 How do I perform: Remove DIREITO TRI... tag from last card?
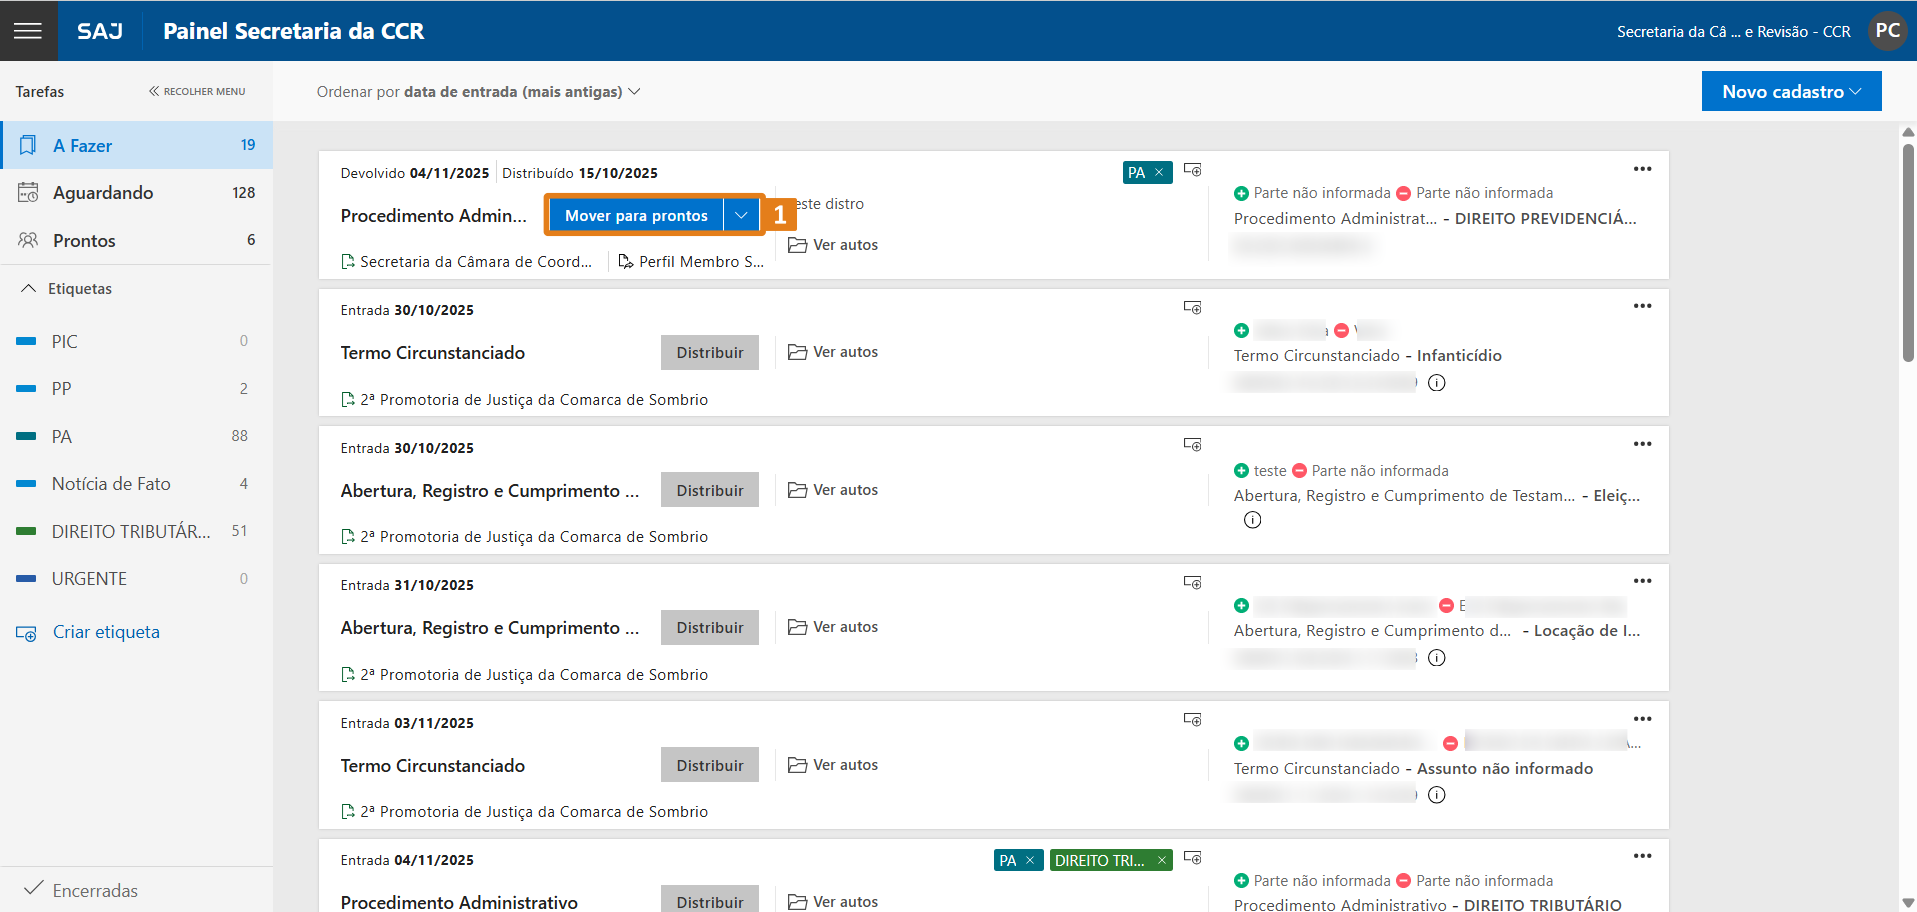[x=1161, y=860]
